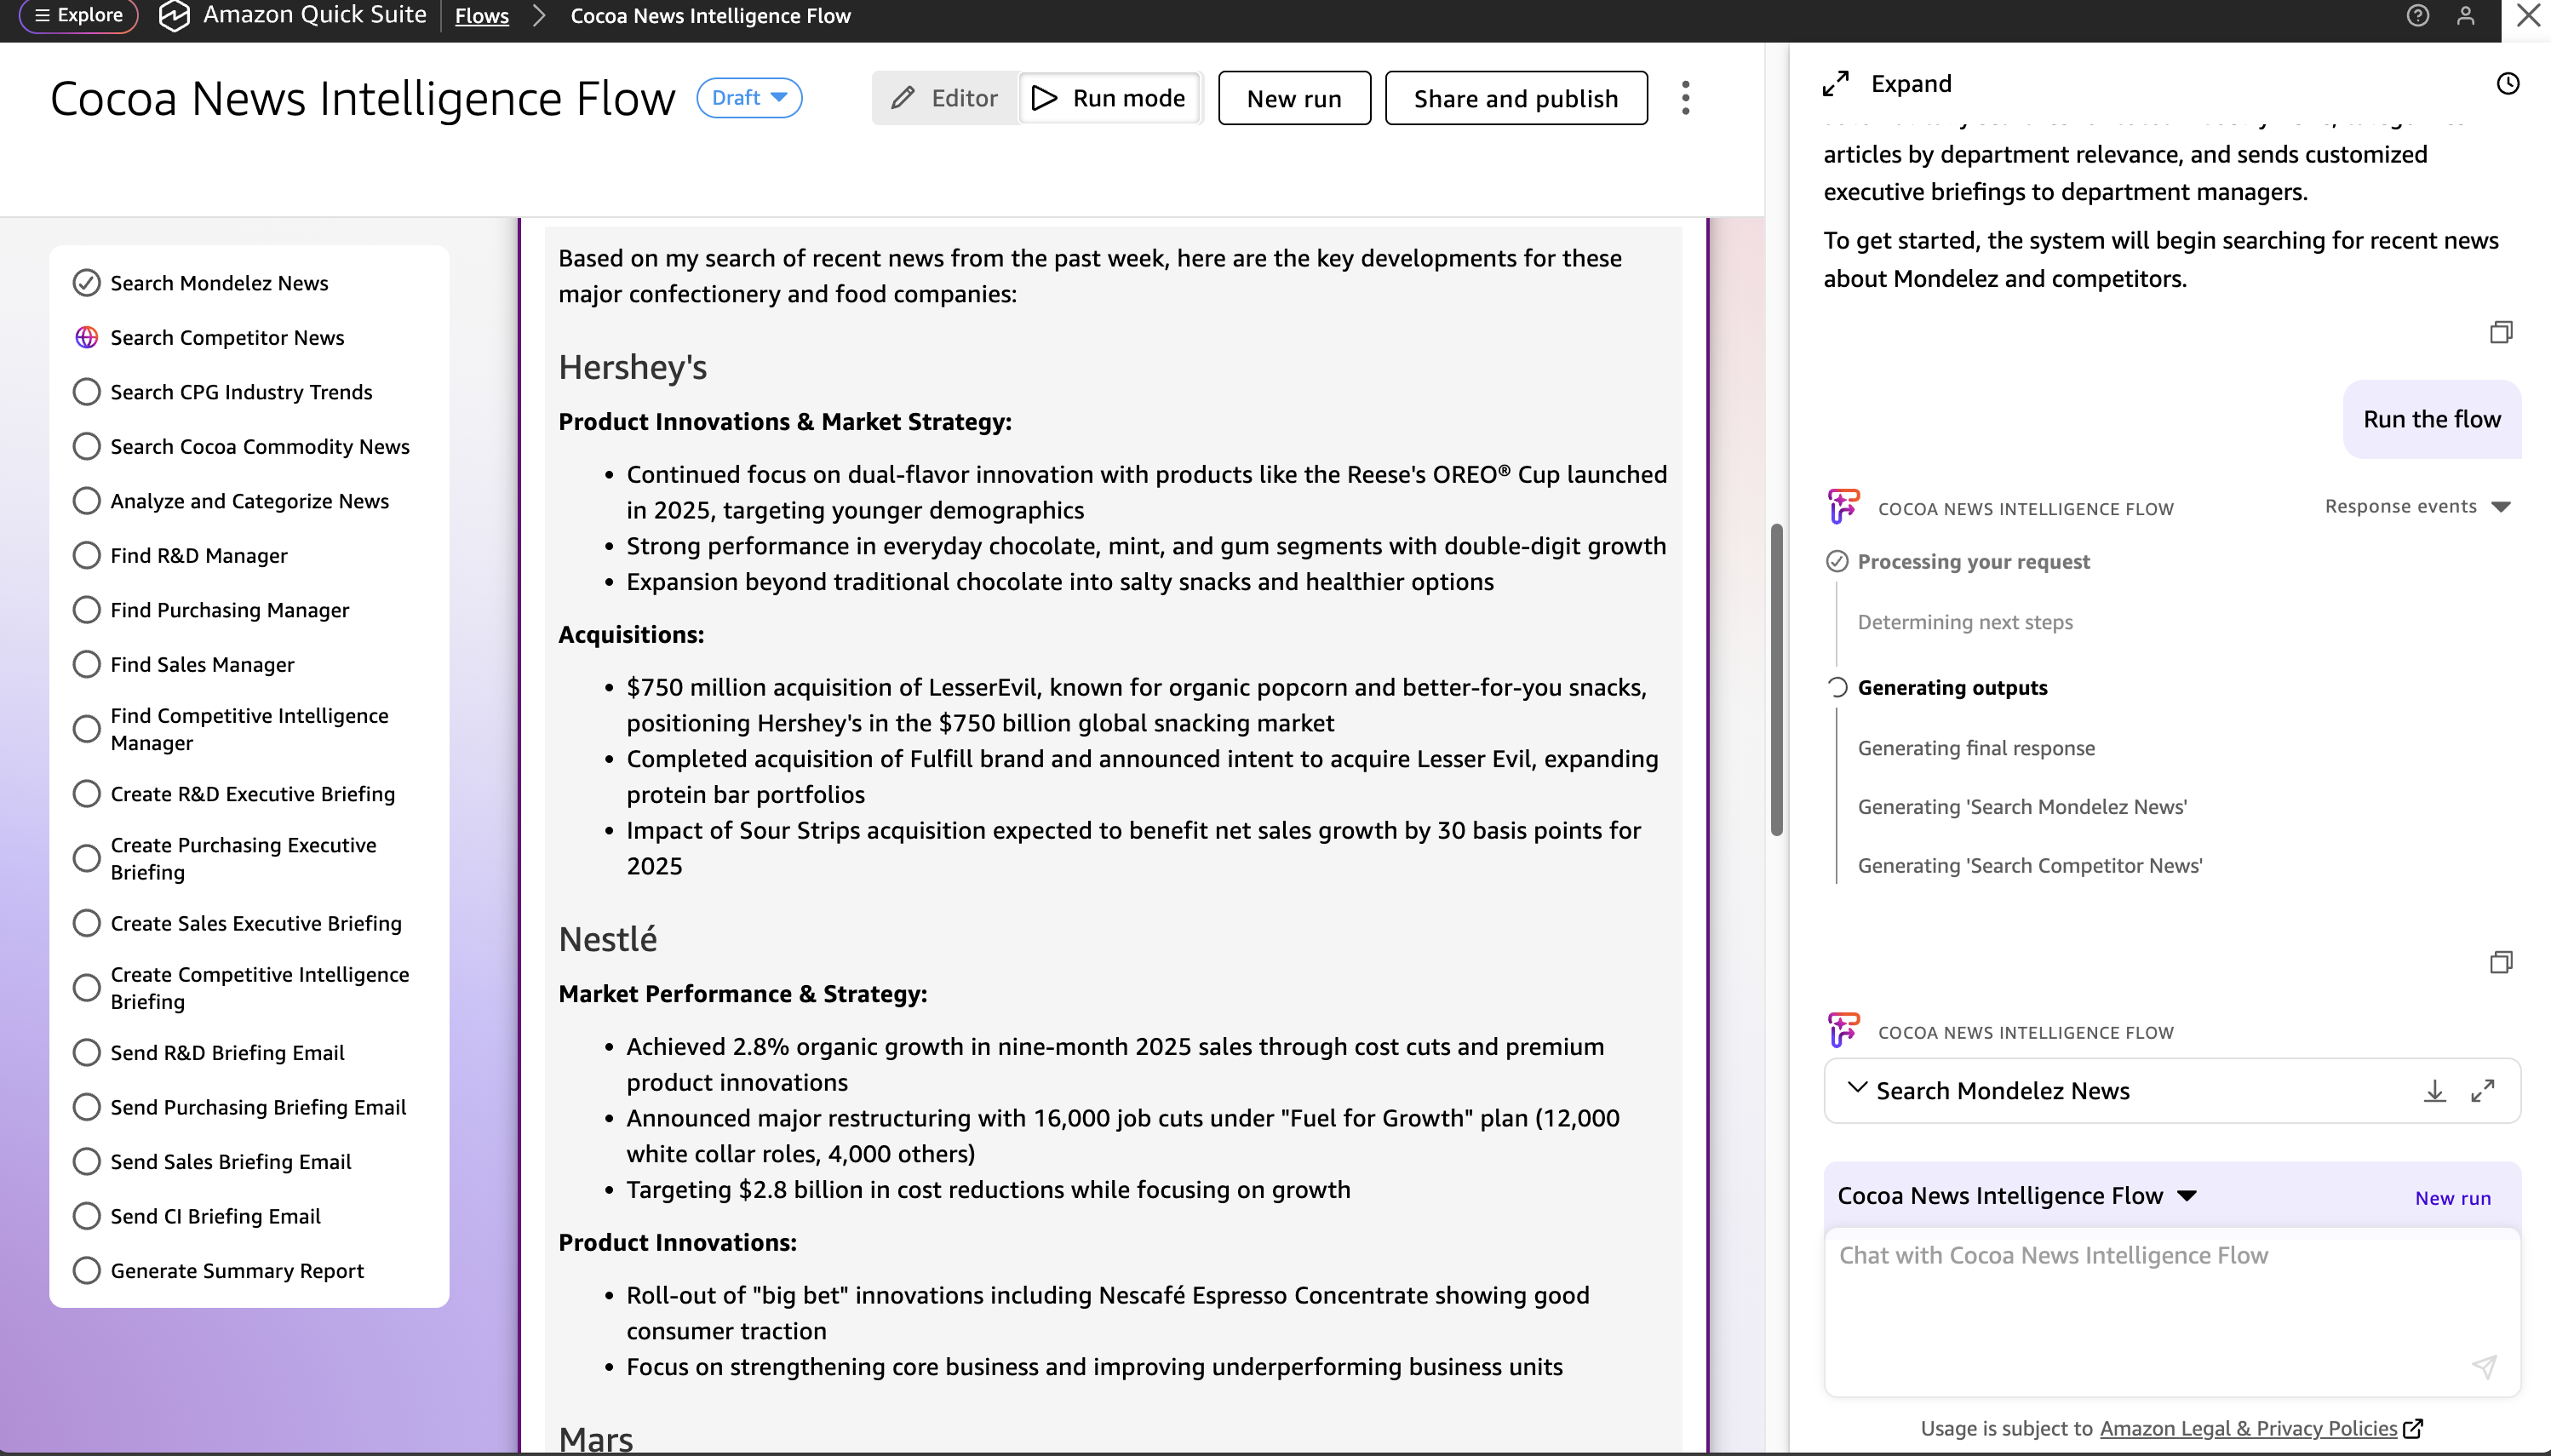This screenshot has height=1456, width=2551.
Task: Collapse the Search Mondelez News chevron
Action: click(1856, 1088)
